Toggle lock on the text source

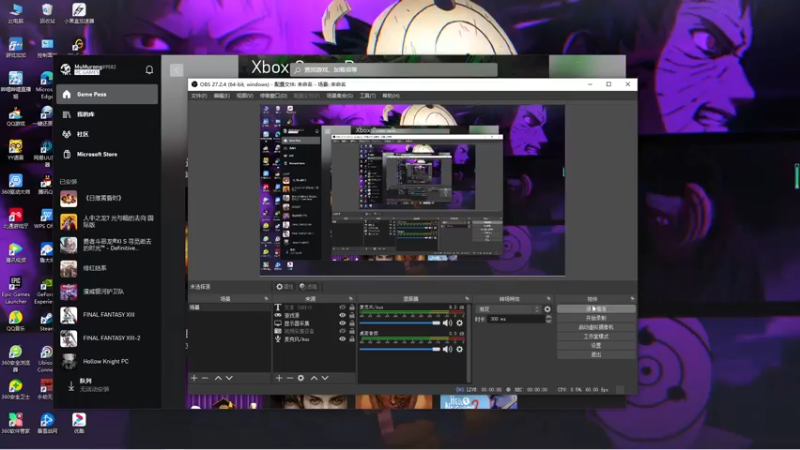(x=352, y=308)
